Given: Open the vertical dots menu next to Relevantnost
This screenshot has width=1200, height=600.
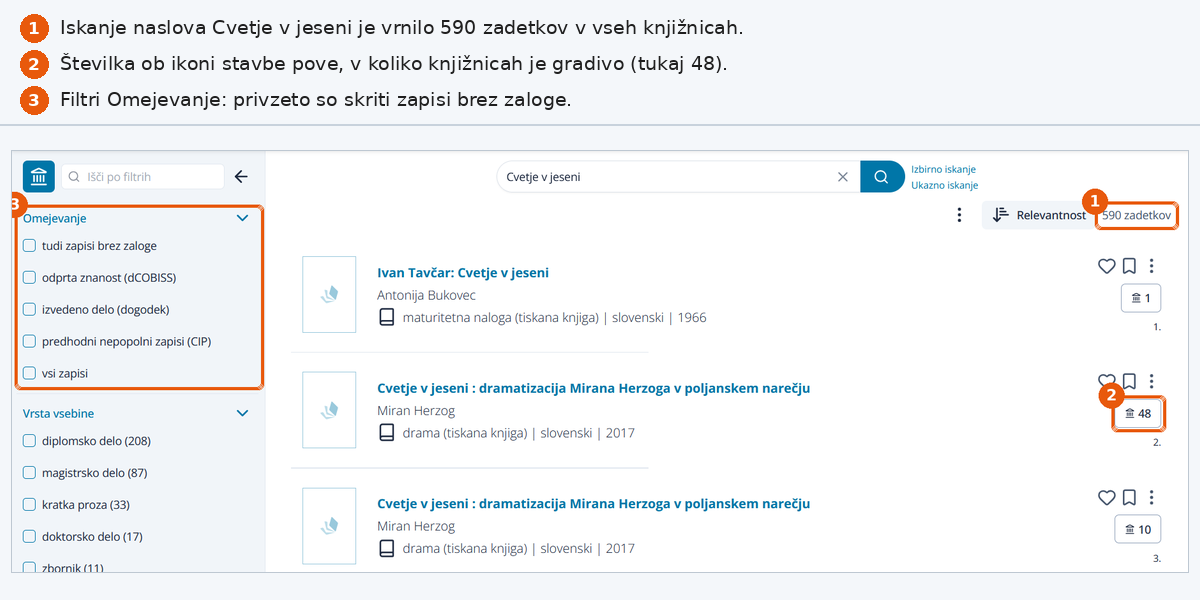Looking at the screenshot, I should point(959,215).
